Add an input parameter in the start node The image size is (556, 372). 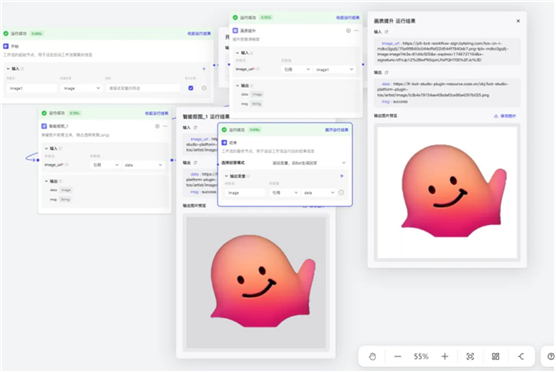(x=204, y=68)
